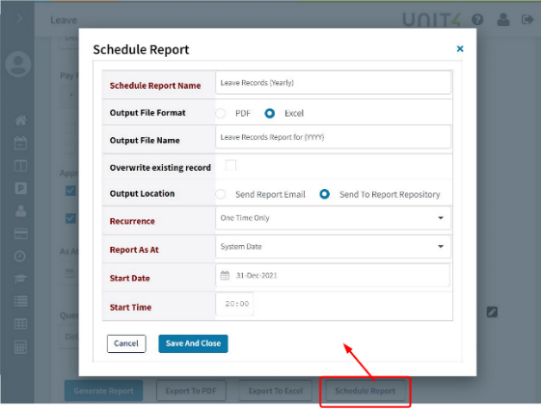Screen dimensions: 541x409
Task: Click Schedule Report button at bottom
Action: (365, 391)
